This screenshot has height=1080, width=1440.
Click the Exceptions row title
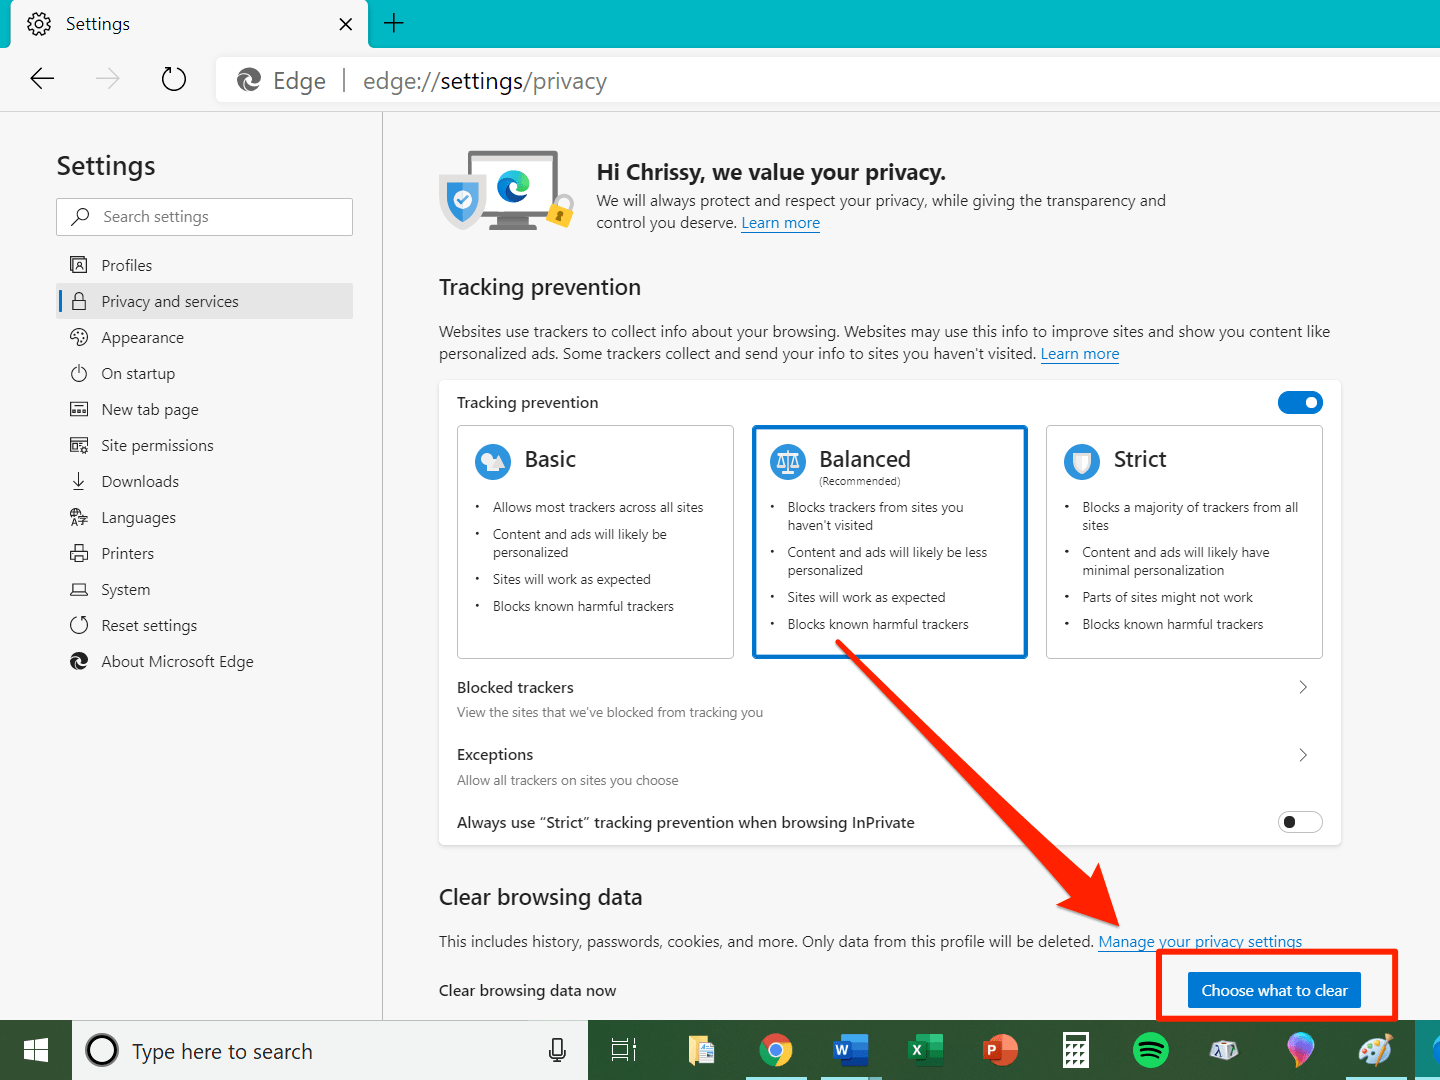point(495,755)
